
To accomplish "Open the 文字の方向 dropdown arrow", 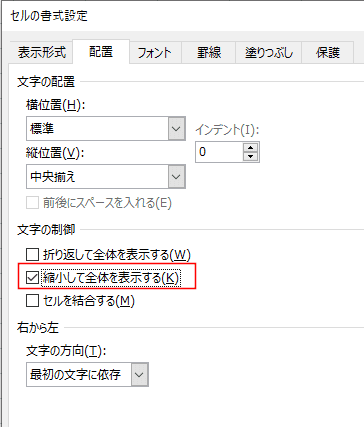I will 139,375.
